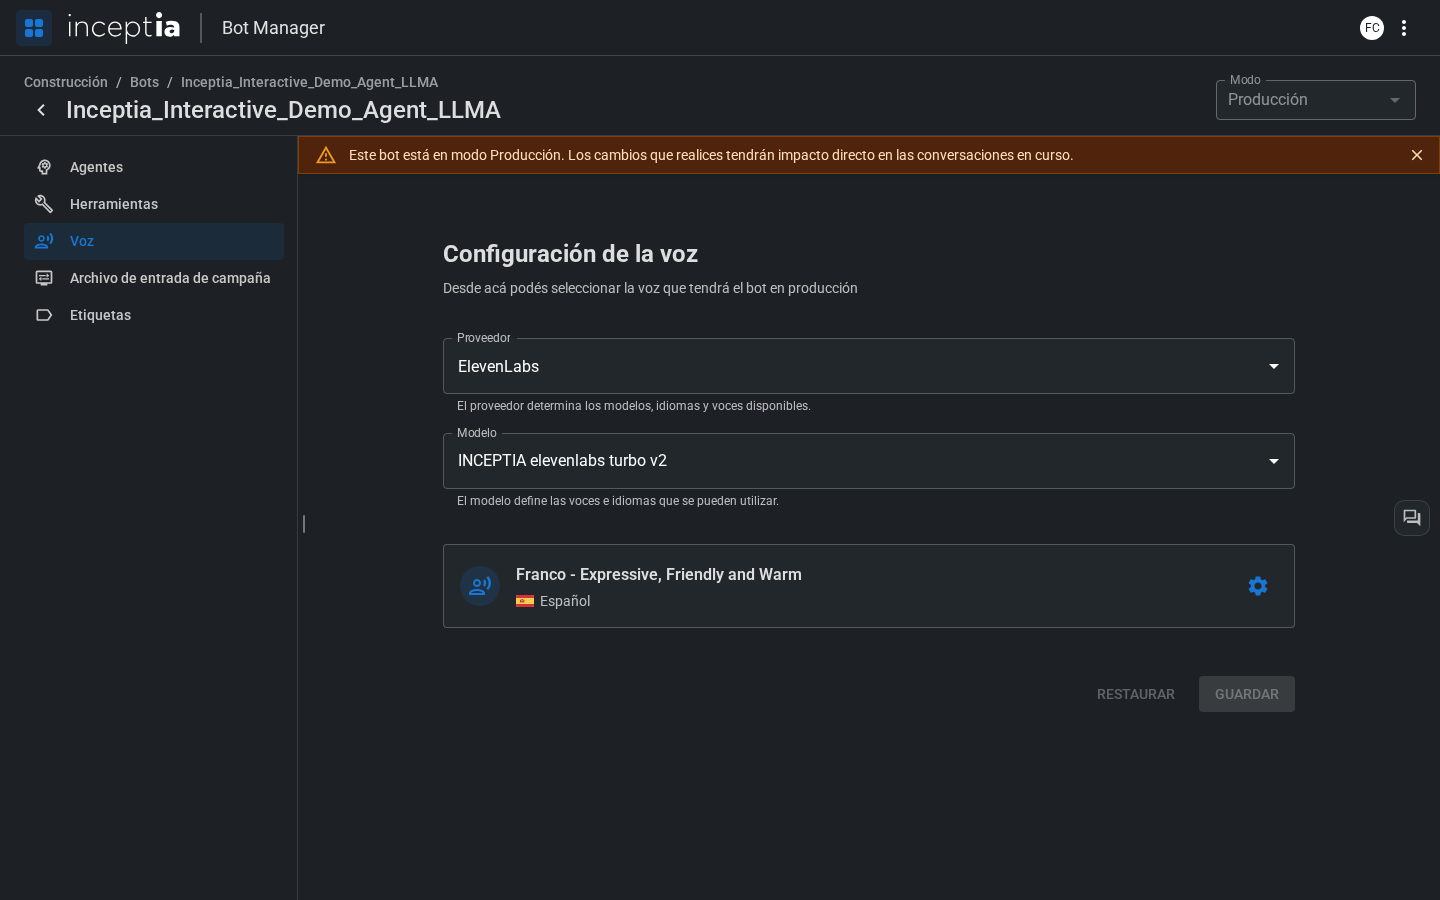Click the Herramientas wrench icon

pyautogui.click(x=44, y=204)
